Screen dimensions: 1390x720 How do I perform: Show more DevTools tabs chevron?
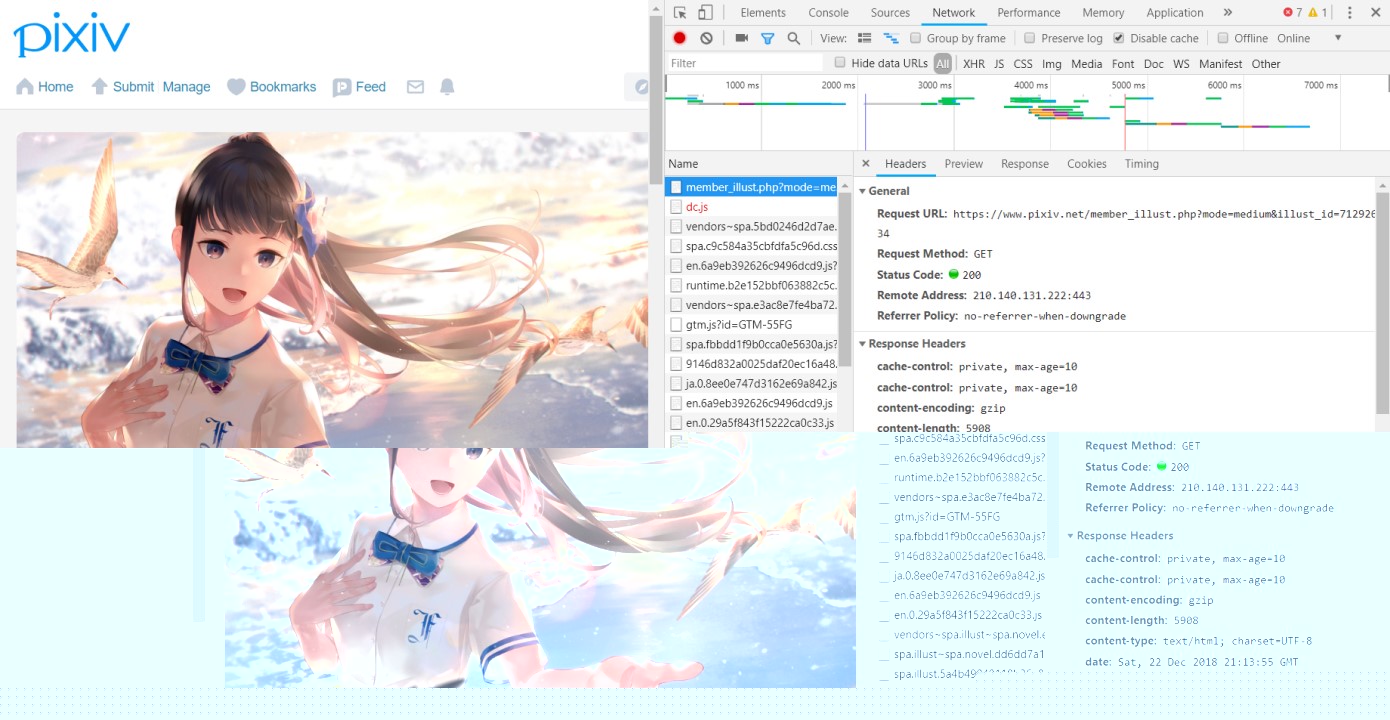1227,13
